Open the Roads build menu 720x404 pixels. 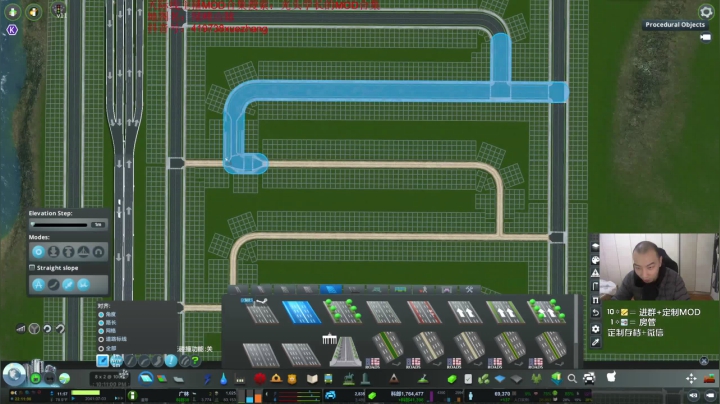coord(146,379)
